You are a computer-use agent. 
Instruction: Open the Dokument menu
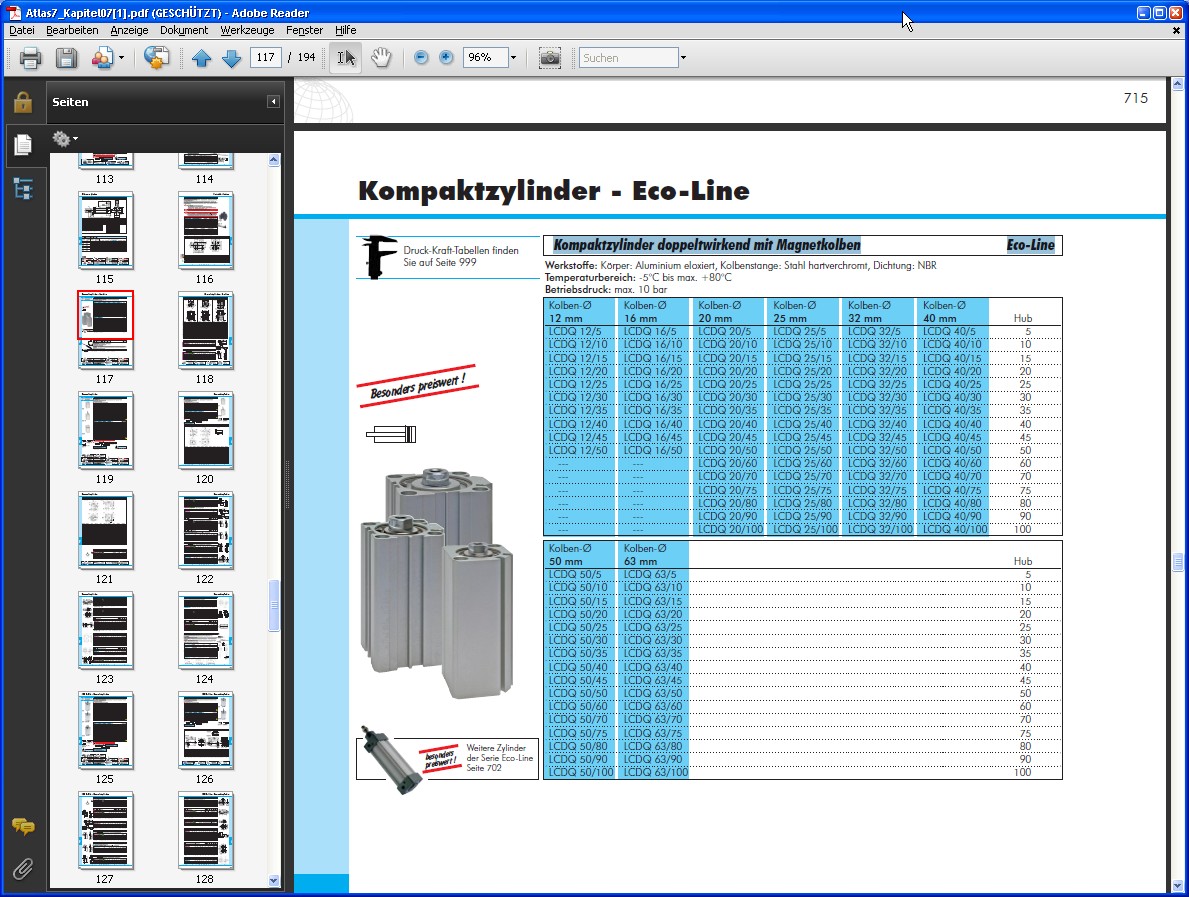click(184, 30)
